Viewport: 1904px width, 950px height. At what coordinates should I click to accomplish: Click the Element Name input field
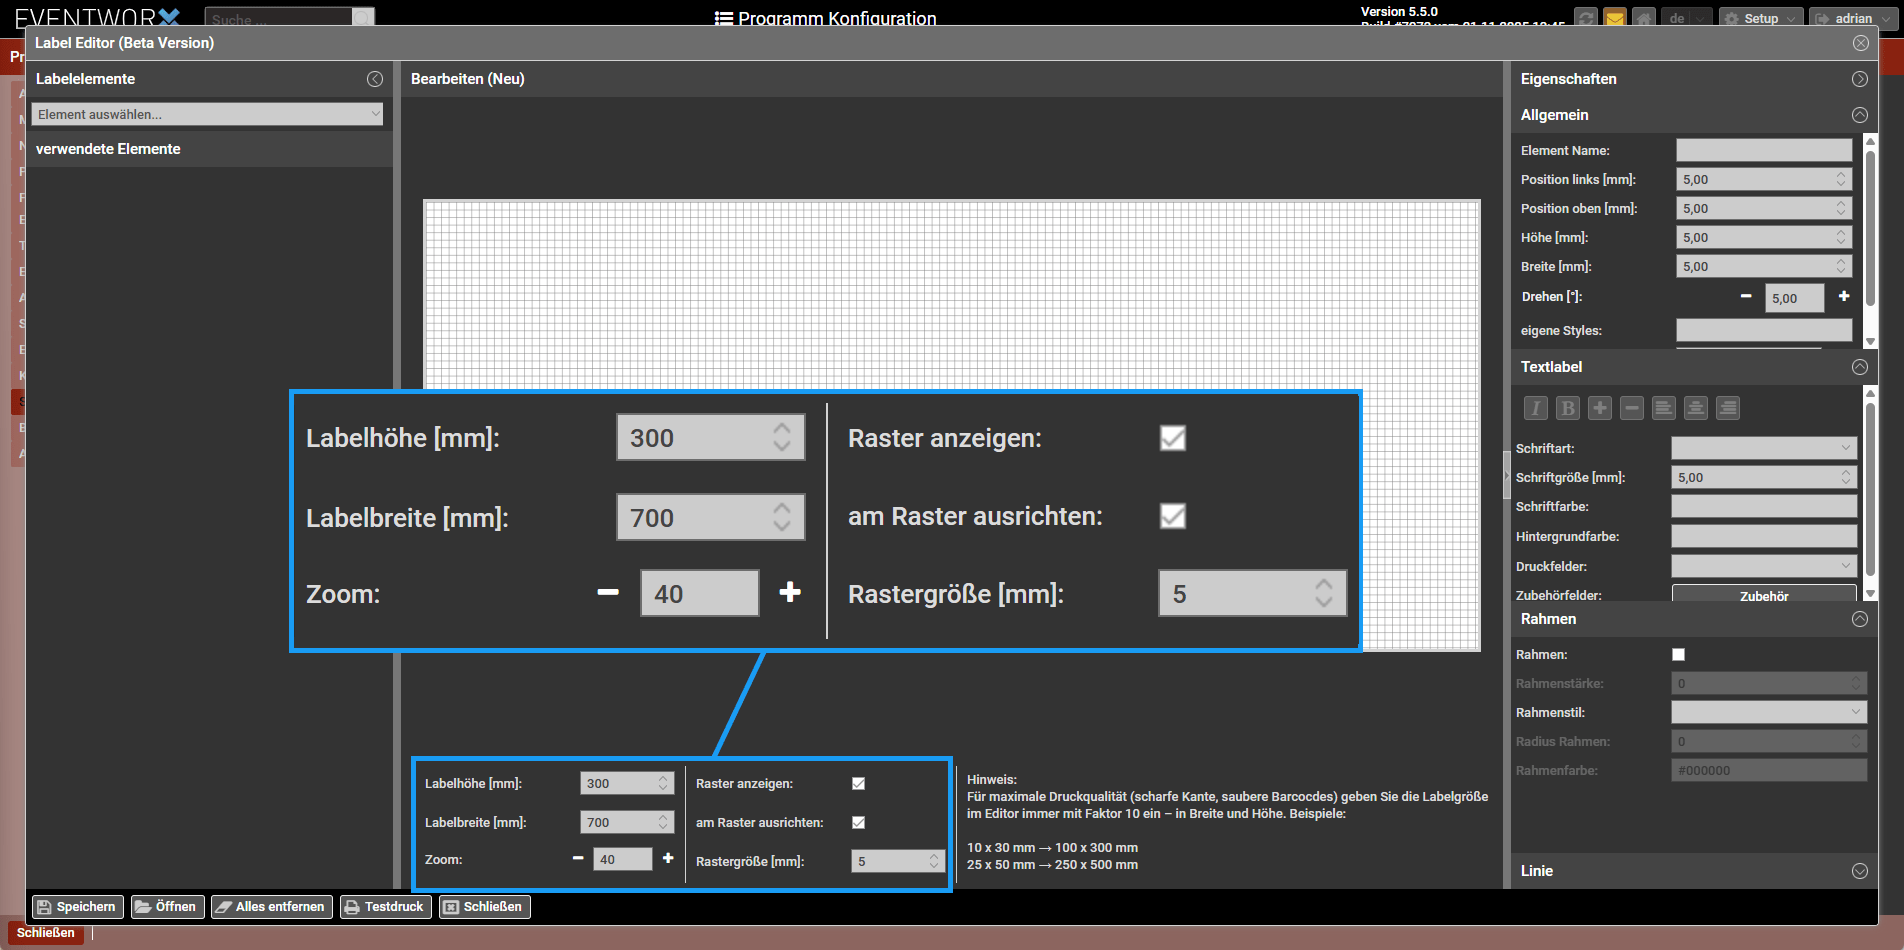[1763, 151]
